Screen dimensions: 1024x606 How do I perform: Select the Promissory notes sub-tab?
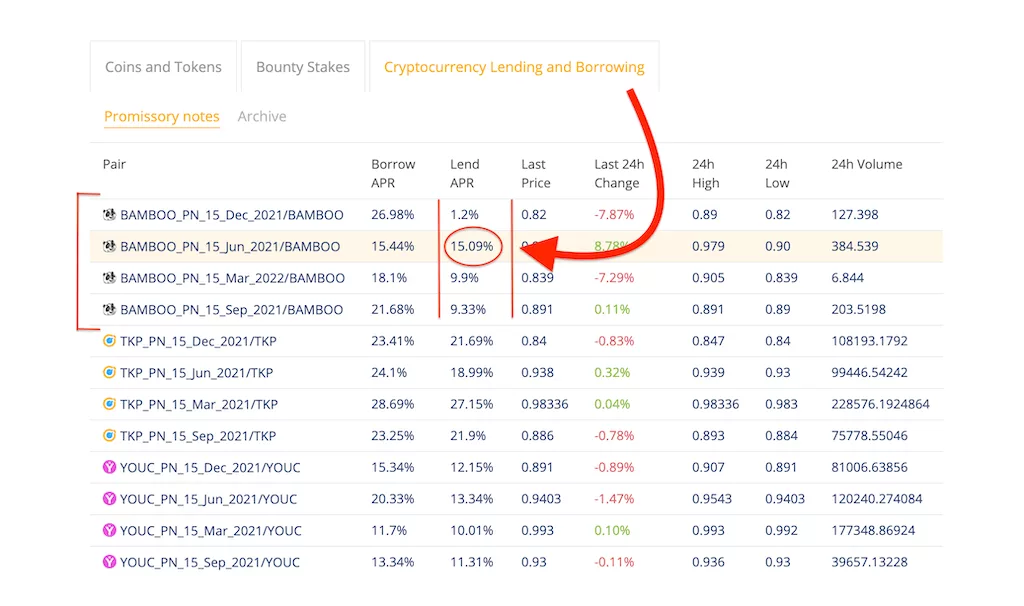[x=161, y=116]
